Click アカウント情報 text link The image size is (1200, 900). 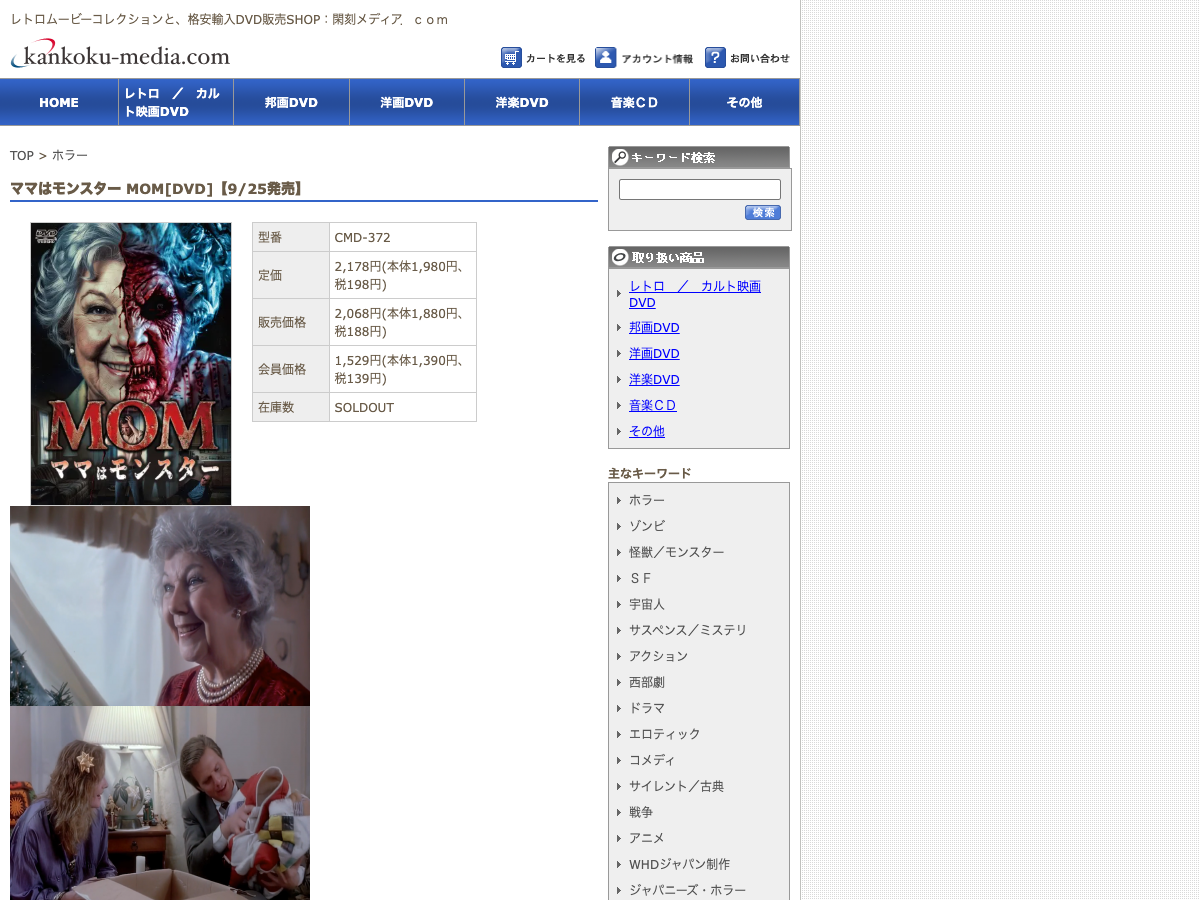click(x=657, y=59)
